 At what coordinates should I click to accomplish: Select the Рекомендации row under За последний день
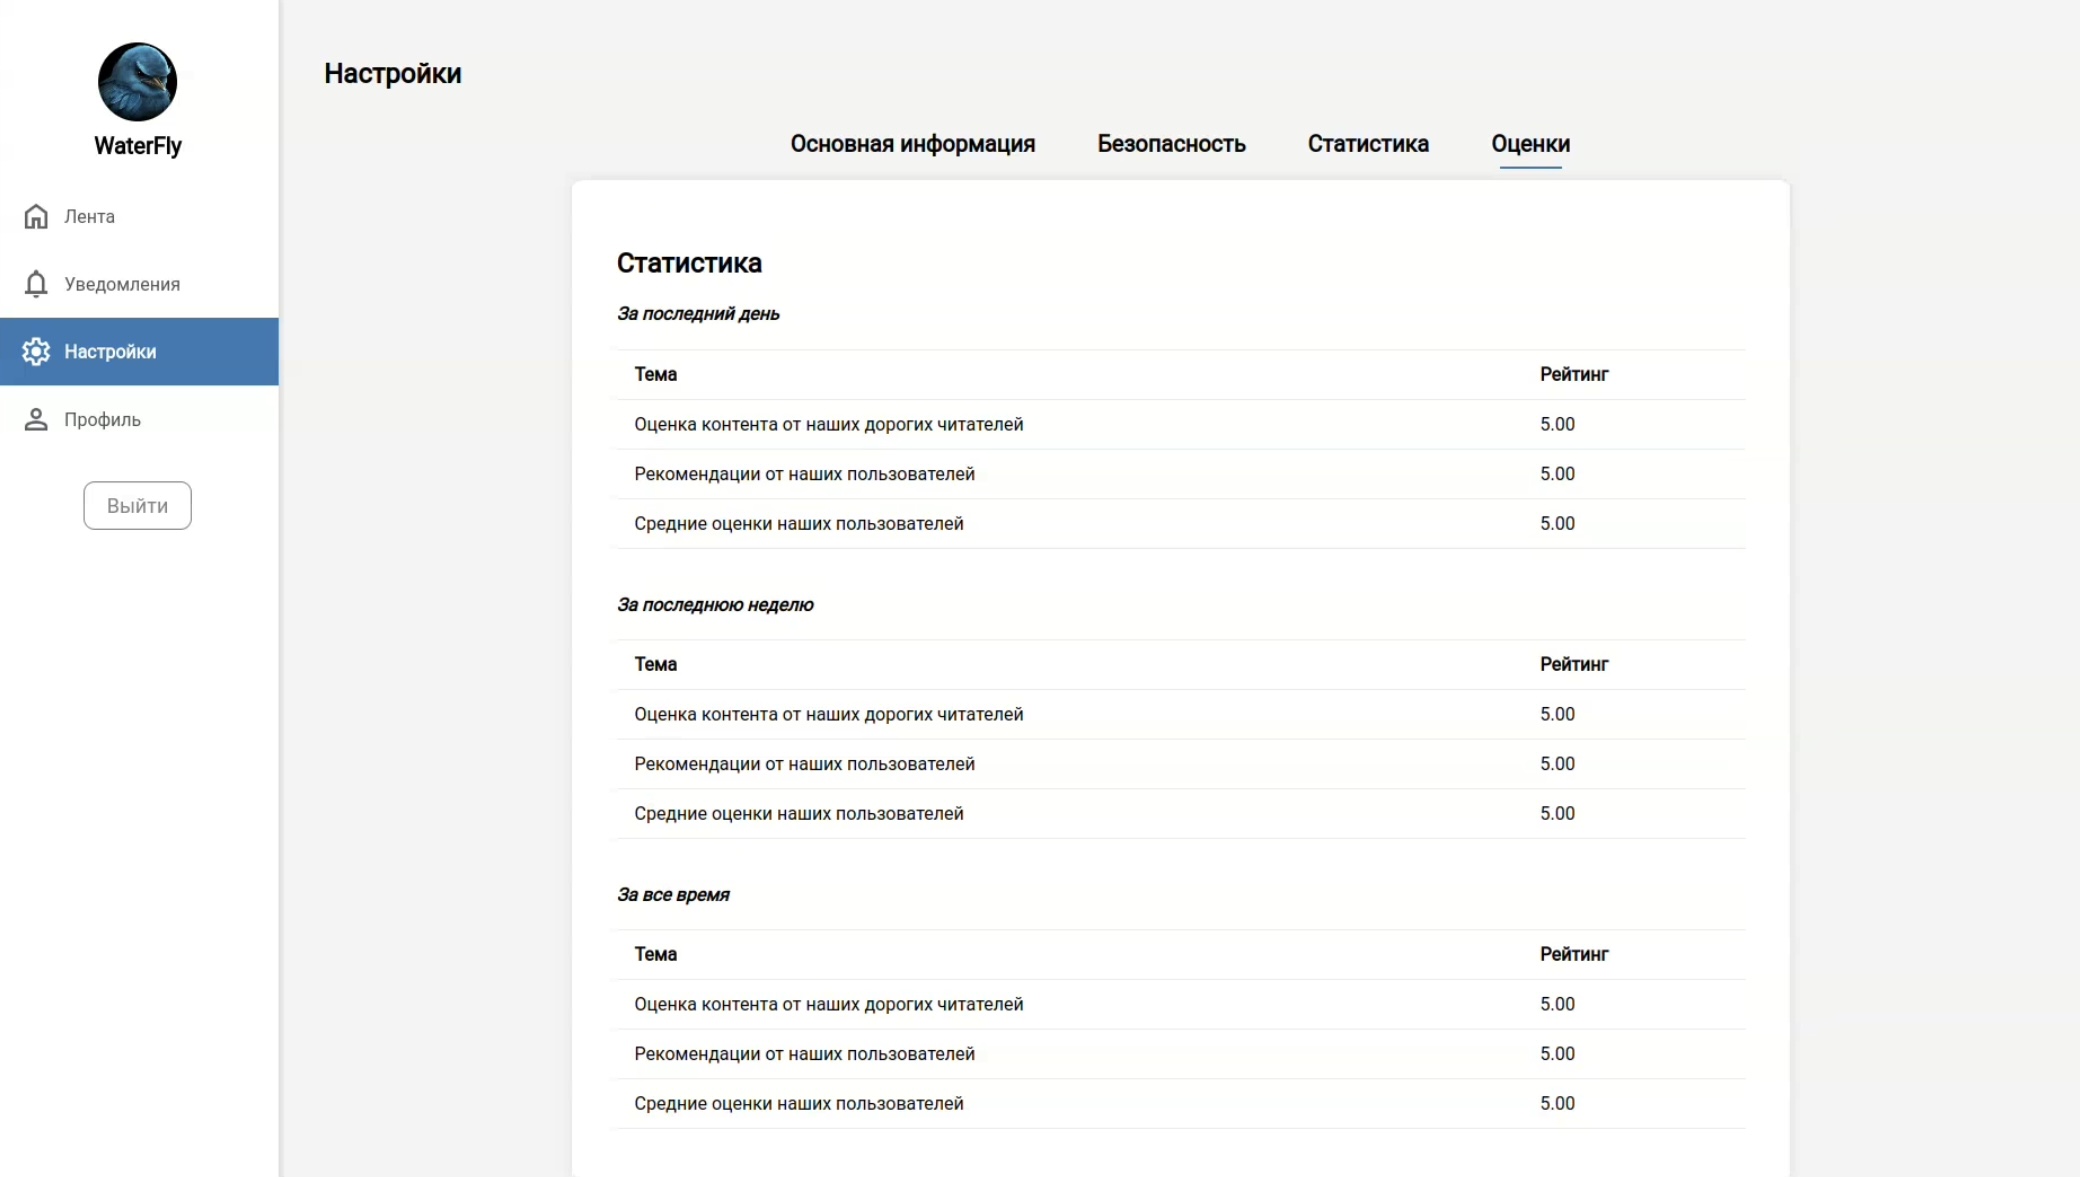[x=804, y=474]
